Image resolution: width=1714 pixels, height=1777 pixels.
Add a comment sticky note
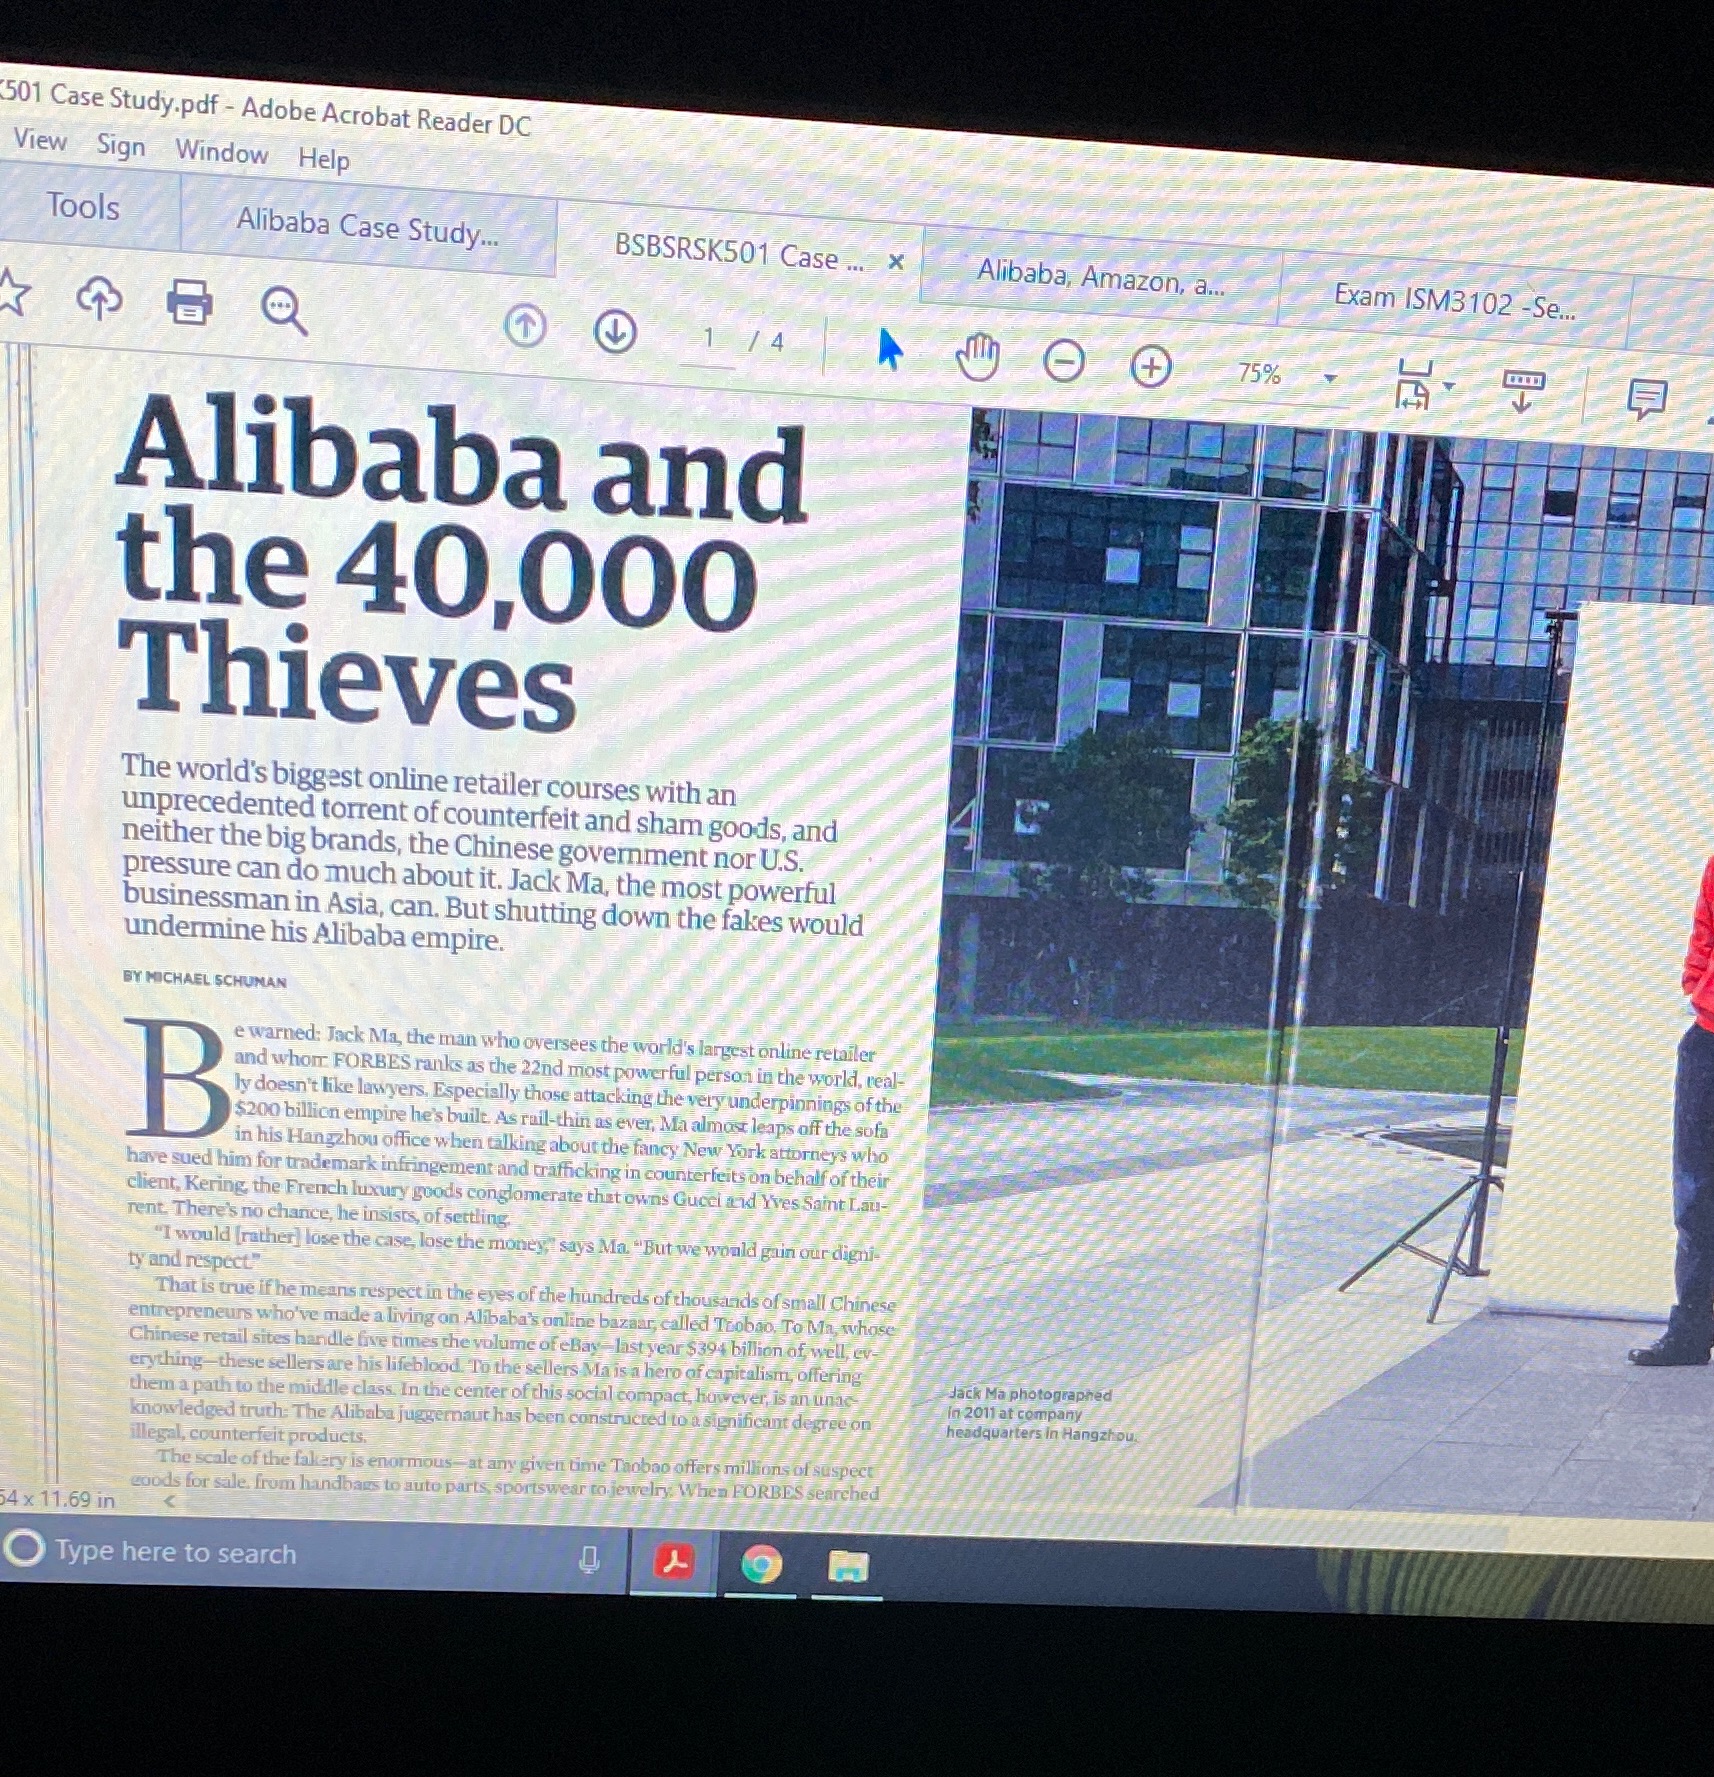click(x=1646, y=398)
